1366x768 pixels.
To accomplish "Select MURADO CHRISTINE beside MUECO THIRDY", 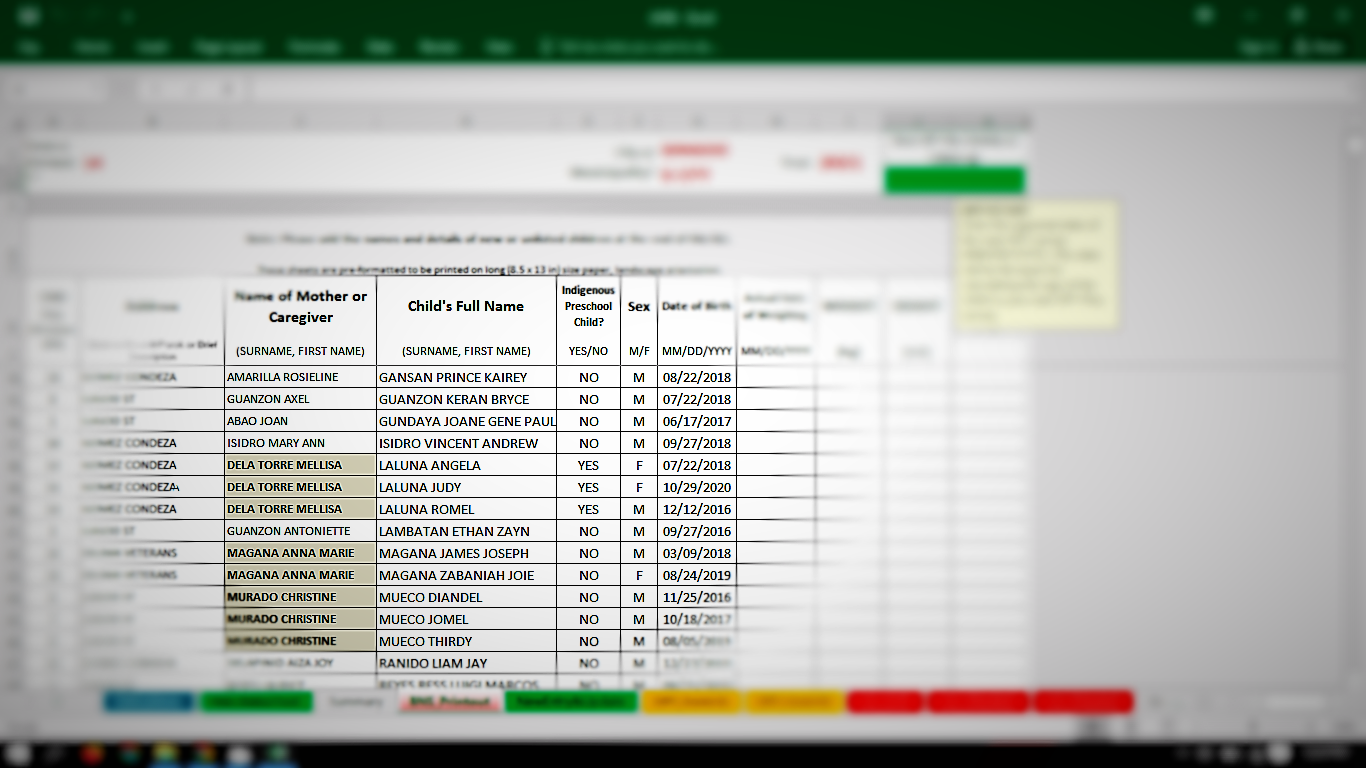I will [301, 641].
